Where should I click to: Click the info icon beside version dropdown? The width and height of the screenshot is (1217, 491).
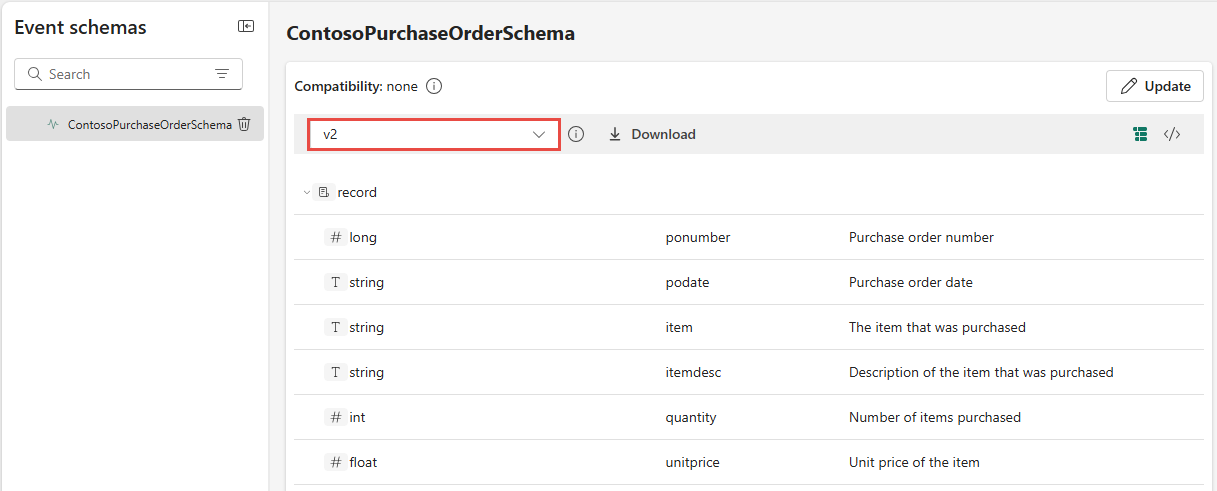[x=576, y=134]
